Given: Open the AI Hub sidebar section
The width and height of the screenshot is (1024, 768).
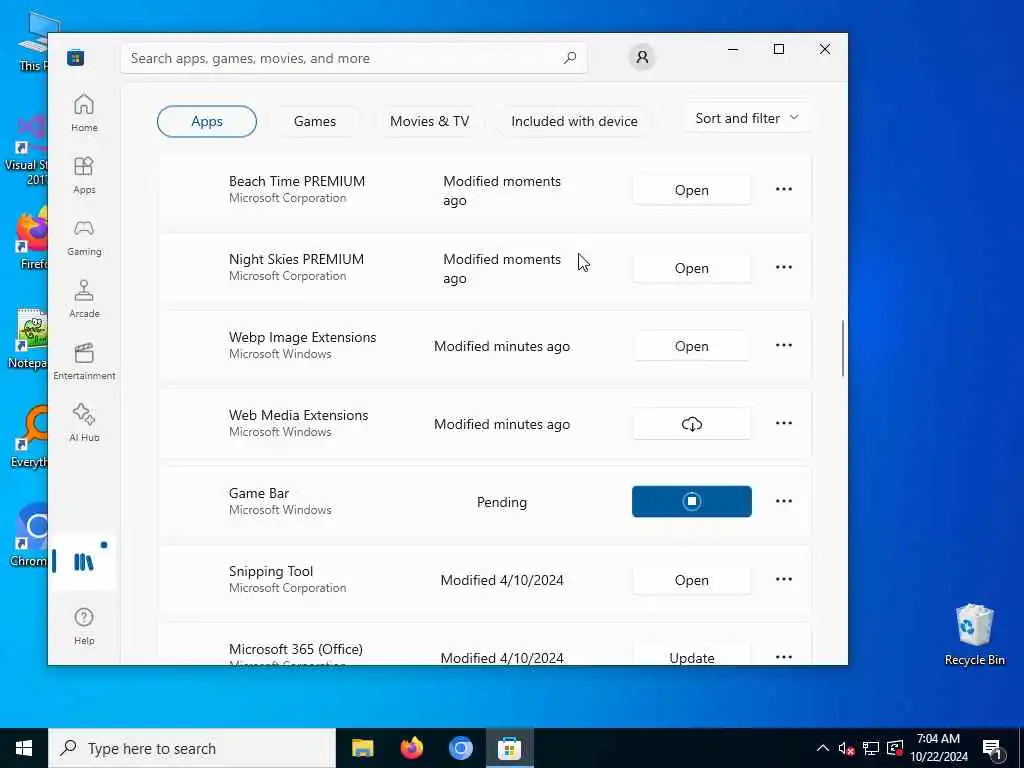Looking at the screenshot, I should point(84,423).
